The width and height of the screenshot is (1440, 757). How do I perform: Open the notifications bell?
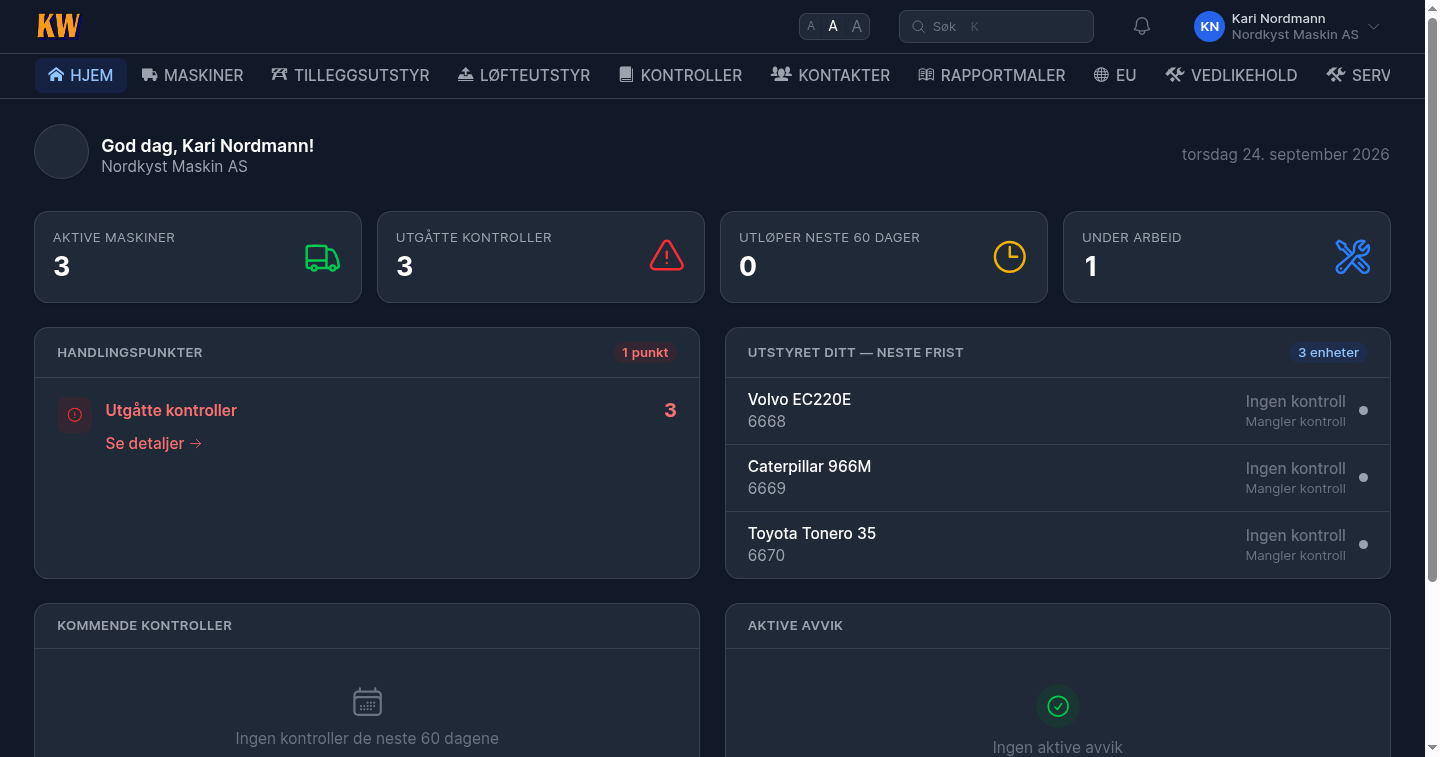(1142, 26)
